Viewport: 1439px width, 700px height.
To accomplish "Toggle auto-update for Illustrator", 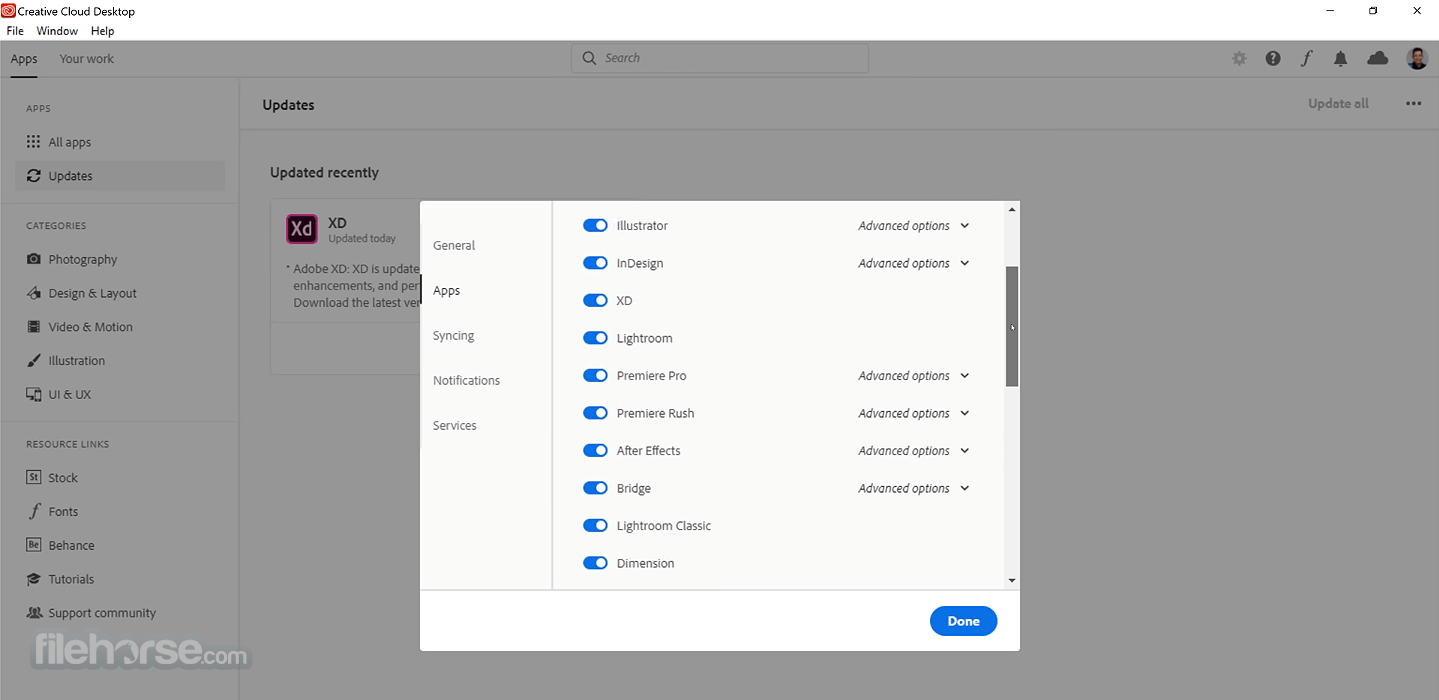I will pos(595,226).
